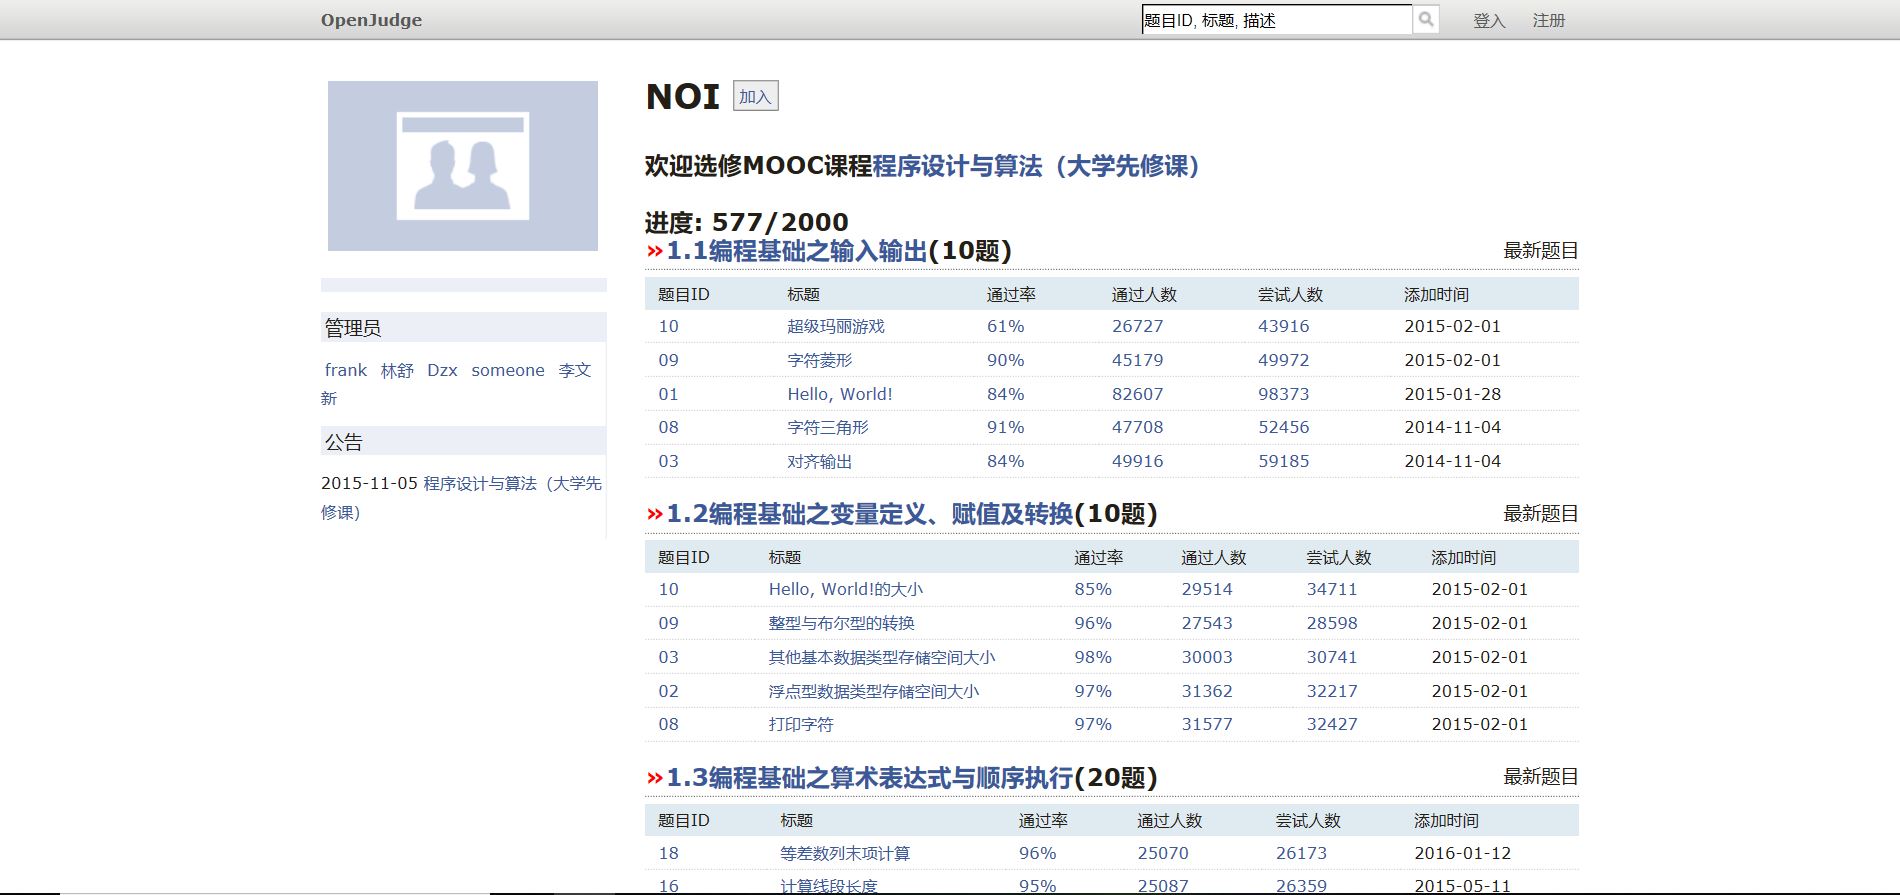1900x895 pixels.
Task: Open section 1.2编程基础之变量定义、赋值及转换
Action: tap(869, 514)
